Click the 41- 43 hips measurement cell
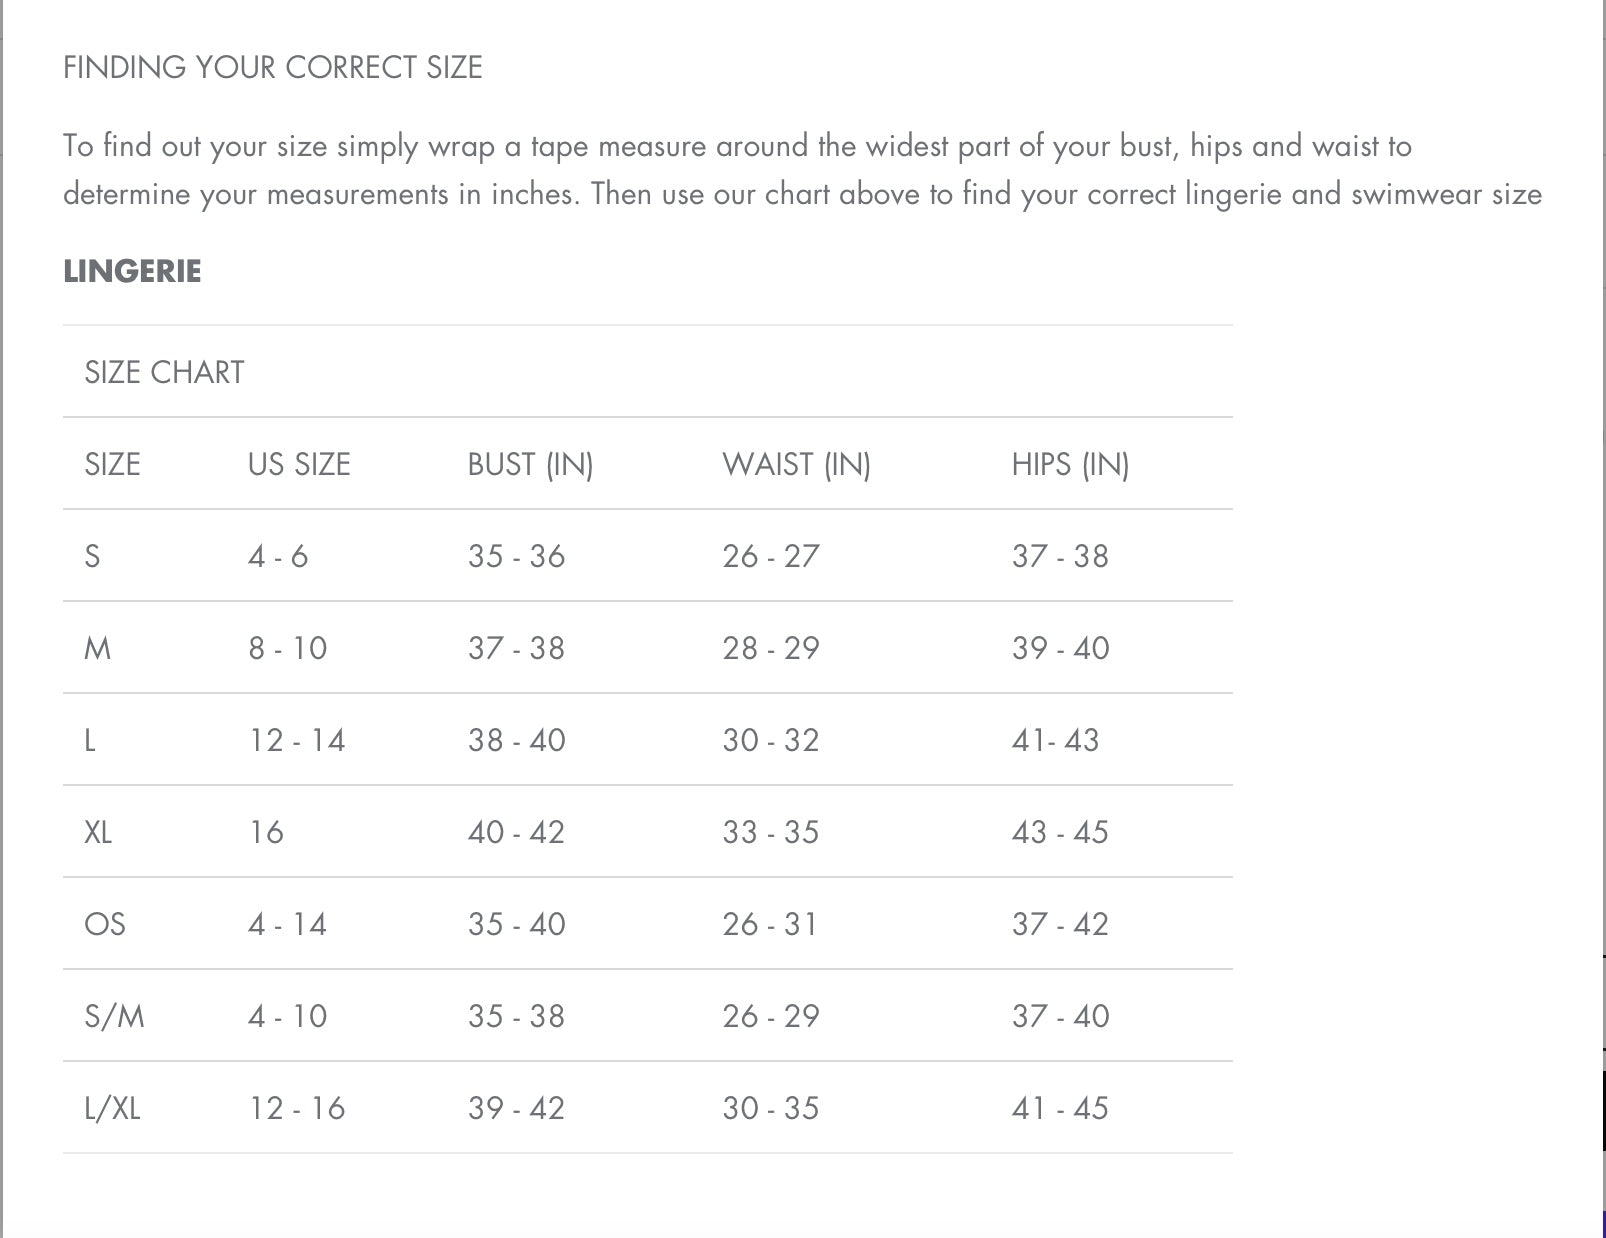Viewport: 1606px width, 1238px height. (x=1055, y=740)
